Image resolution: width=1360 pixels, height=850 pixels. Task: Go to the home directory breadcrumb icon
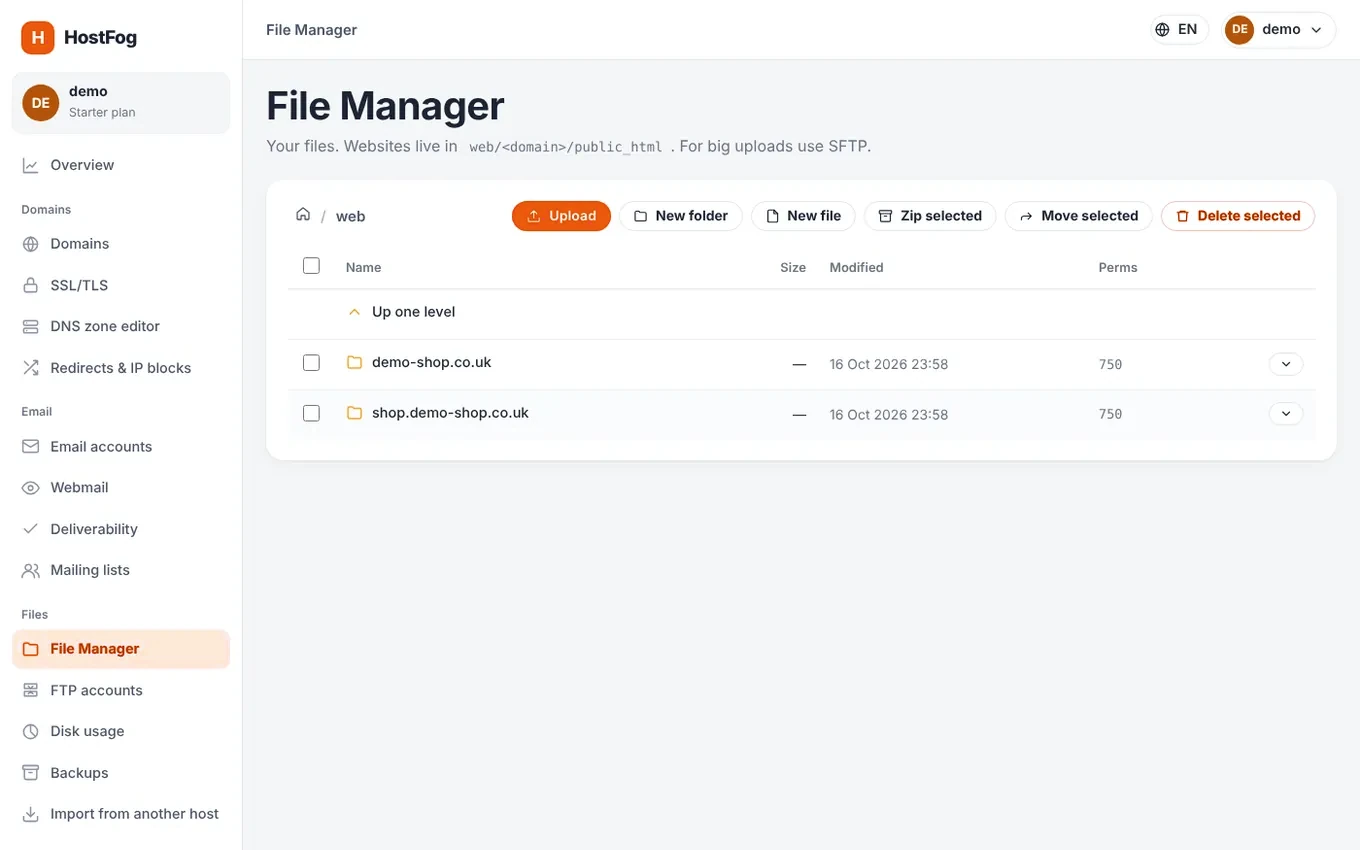click(x=303, y=215)
